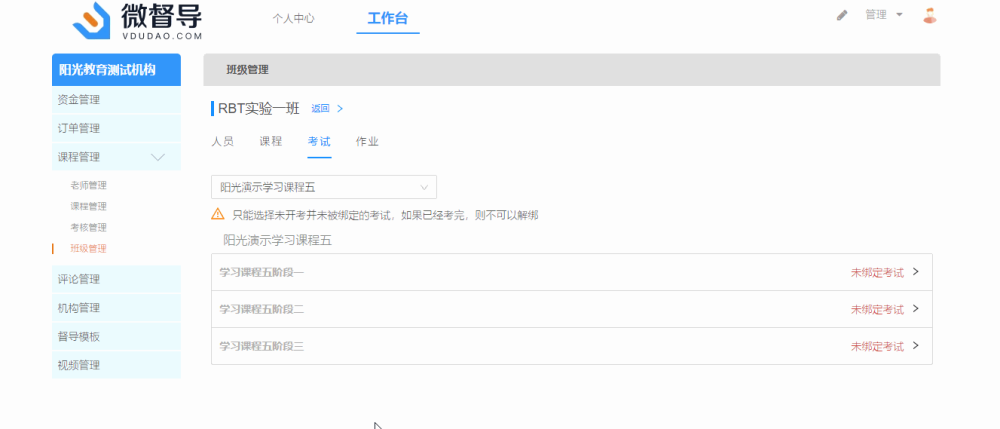Viewport: 1000px width, 429px height.
Task: Switch to the 人员 tab
Action: click(223, 142)
